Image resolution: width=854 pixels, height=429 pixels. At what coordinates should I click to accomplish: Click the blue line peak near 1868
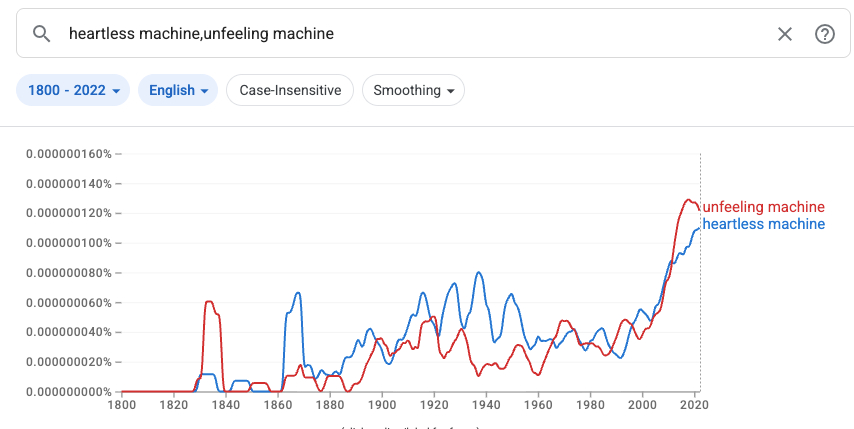298,292
